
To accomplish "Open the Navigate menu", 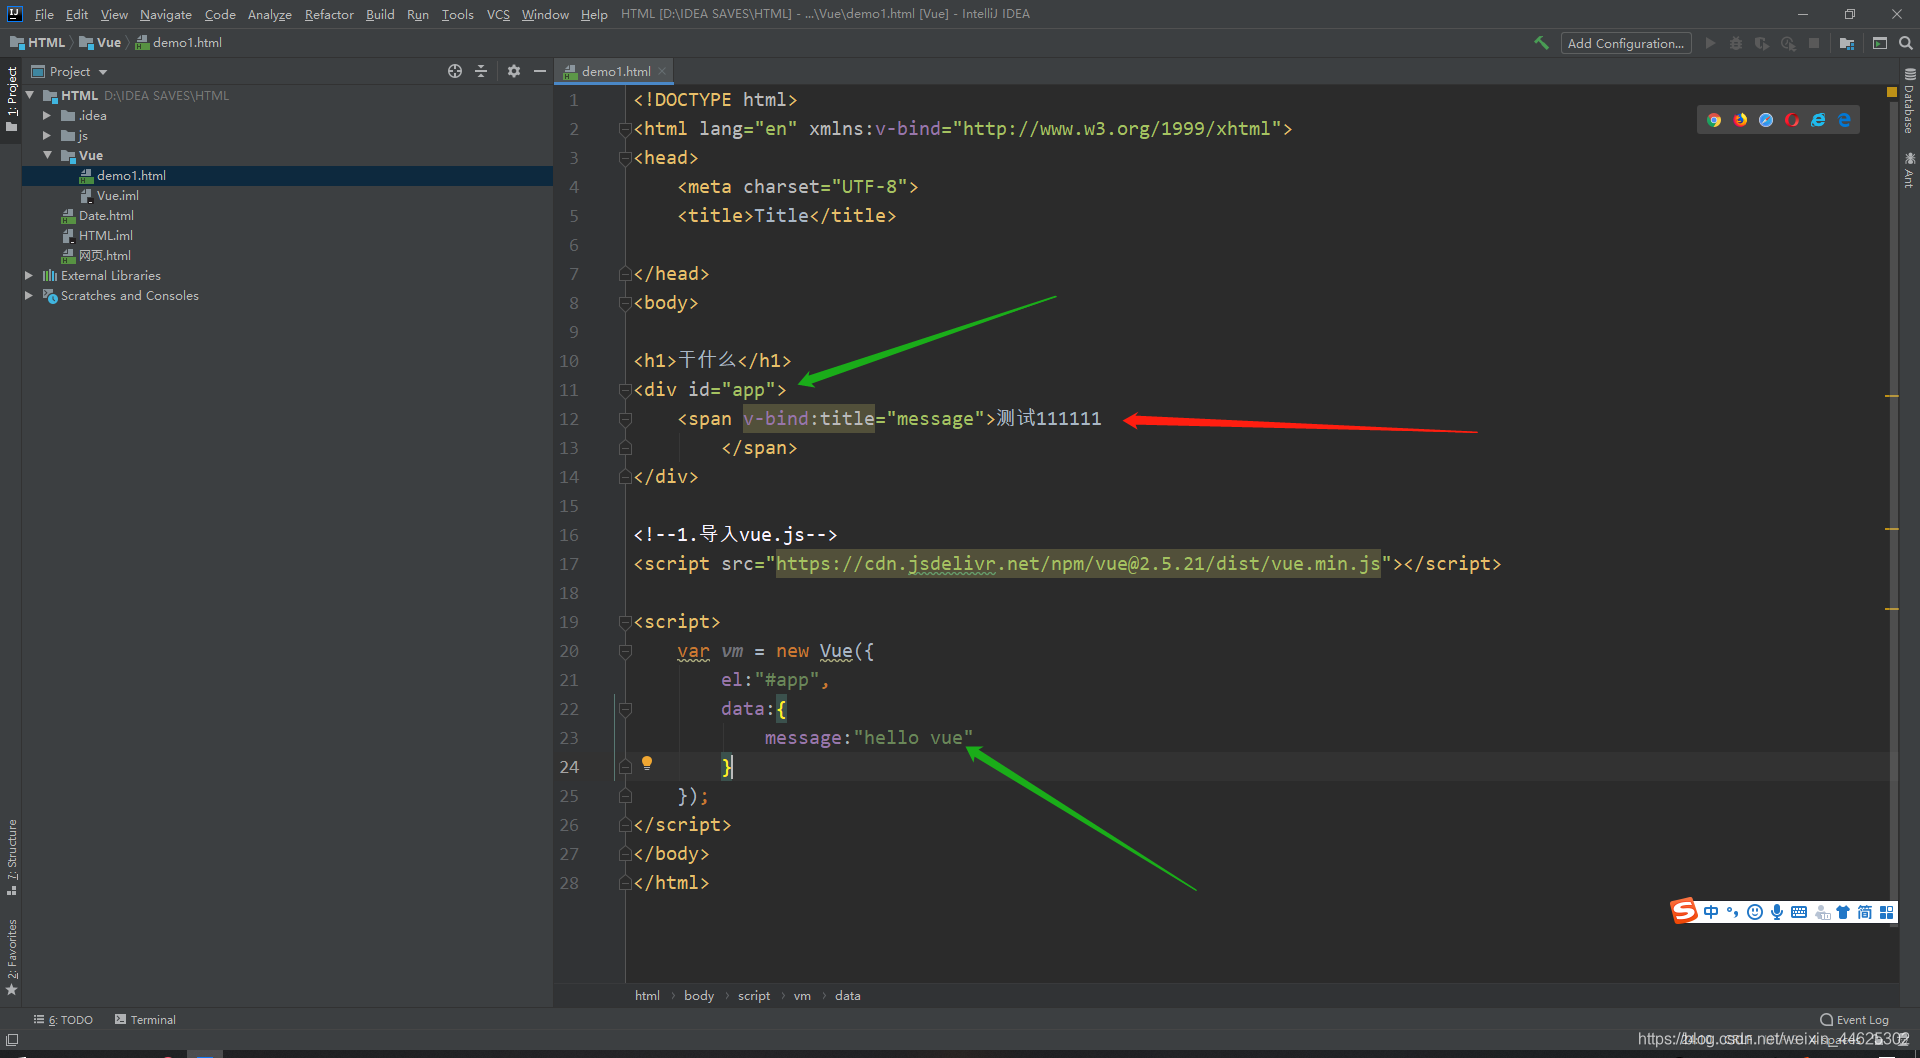I will [166, 14].
